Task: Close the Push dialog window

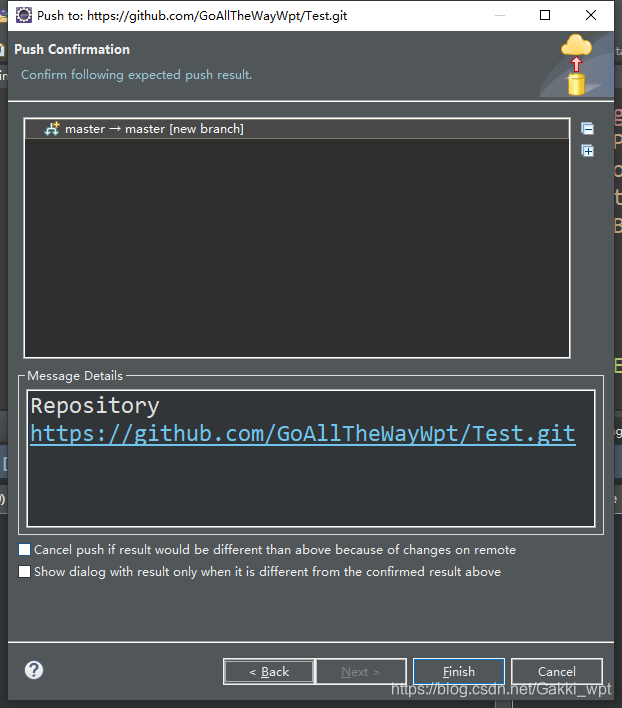Action: pos(591,15)
